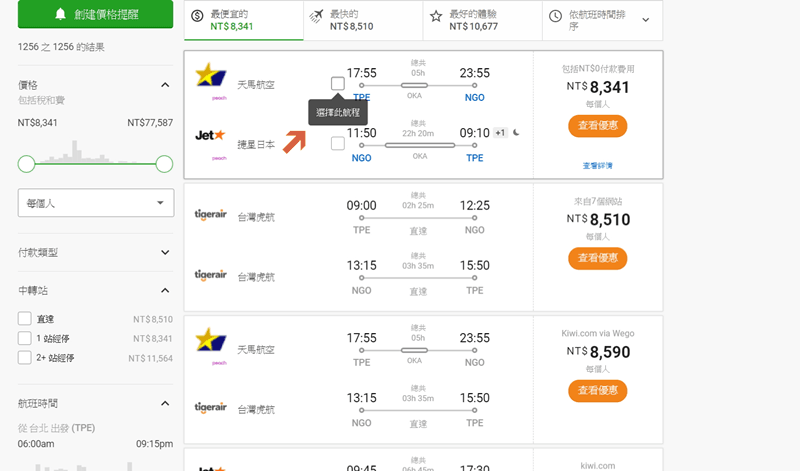Select the 最好的體驗 NT$10,677 tab
The height and width of the screenshot is (471, 800).
click(483, 20)
